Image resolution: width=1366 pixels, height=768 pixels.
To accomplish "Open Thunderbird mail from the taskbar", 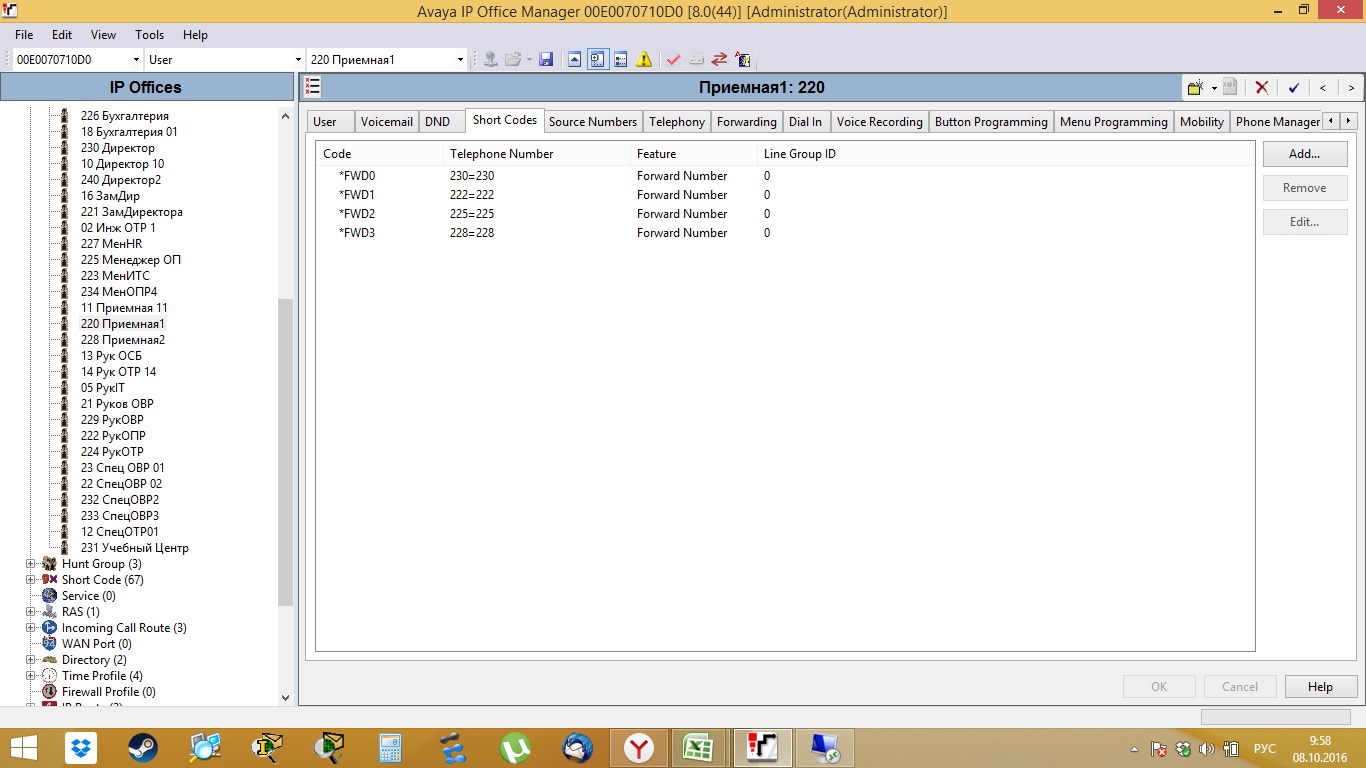I will tap(577, 747).
